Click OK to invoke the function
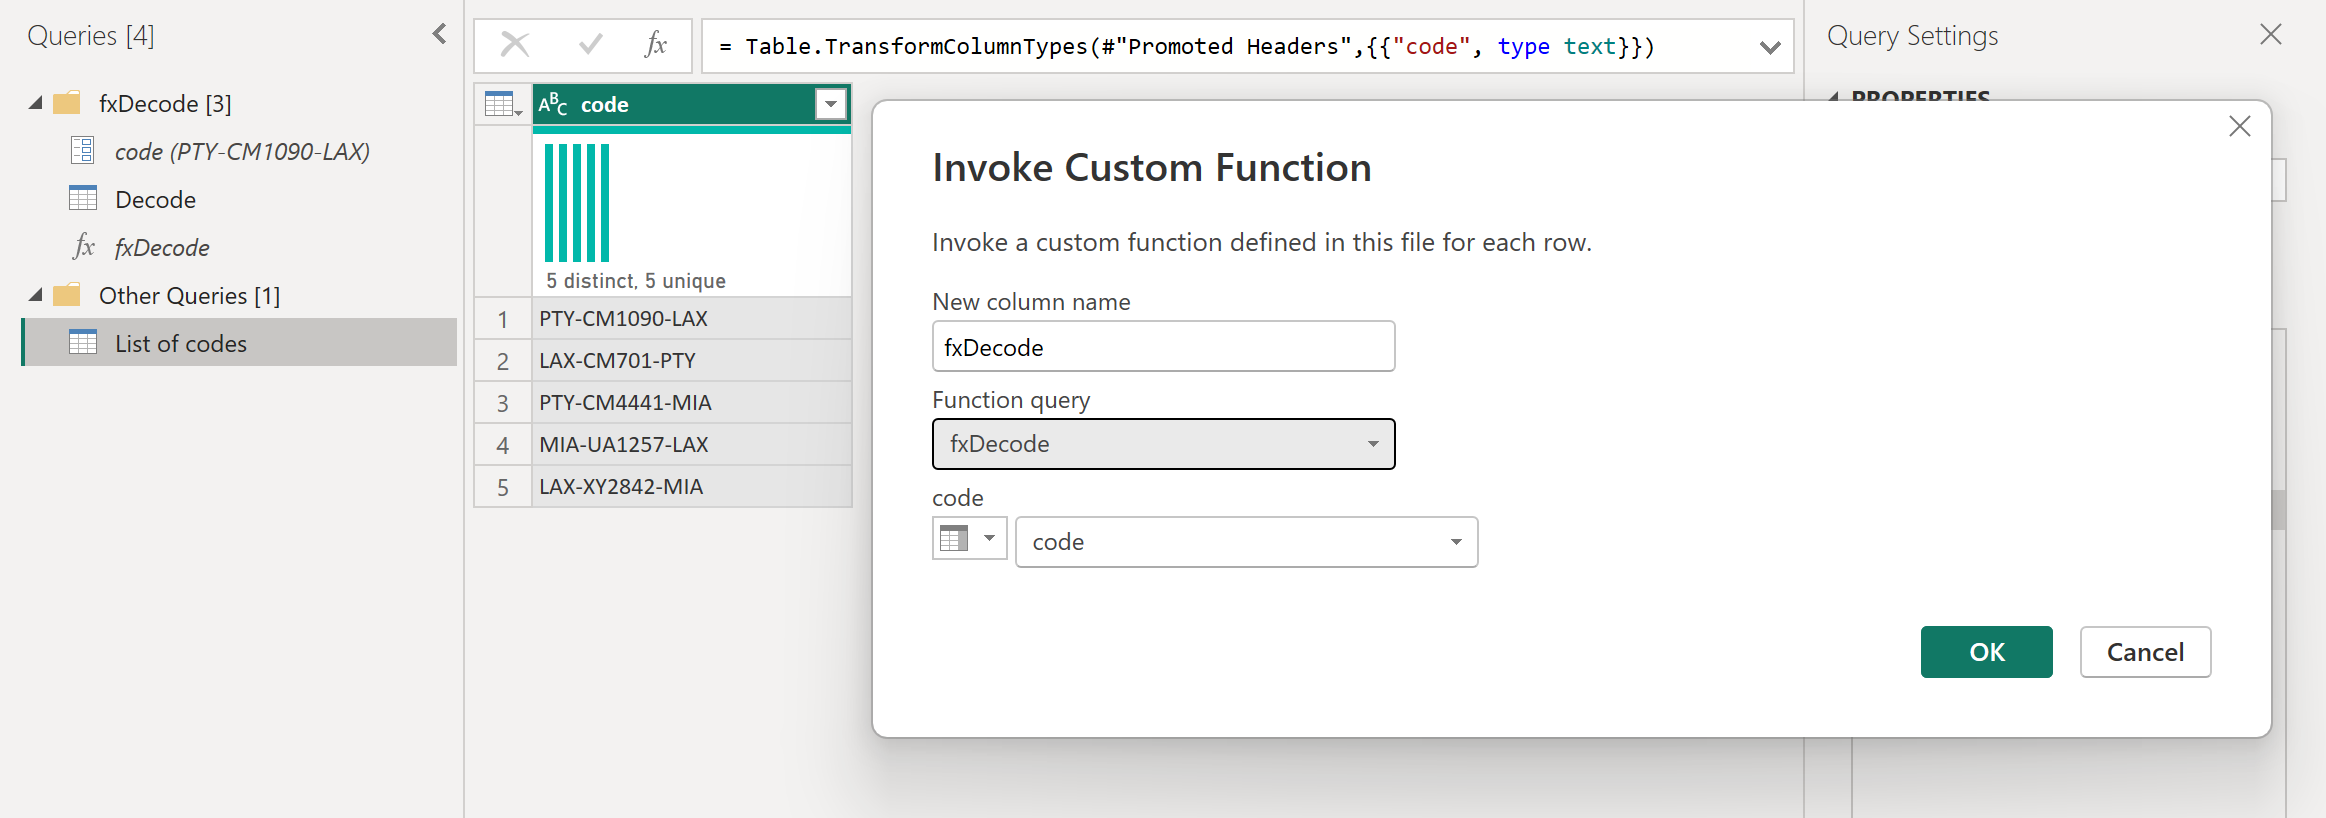The image size is (2326, 818). 1985,652
